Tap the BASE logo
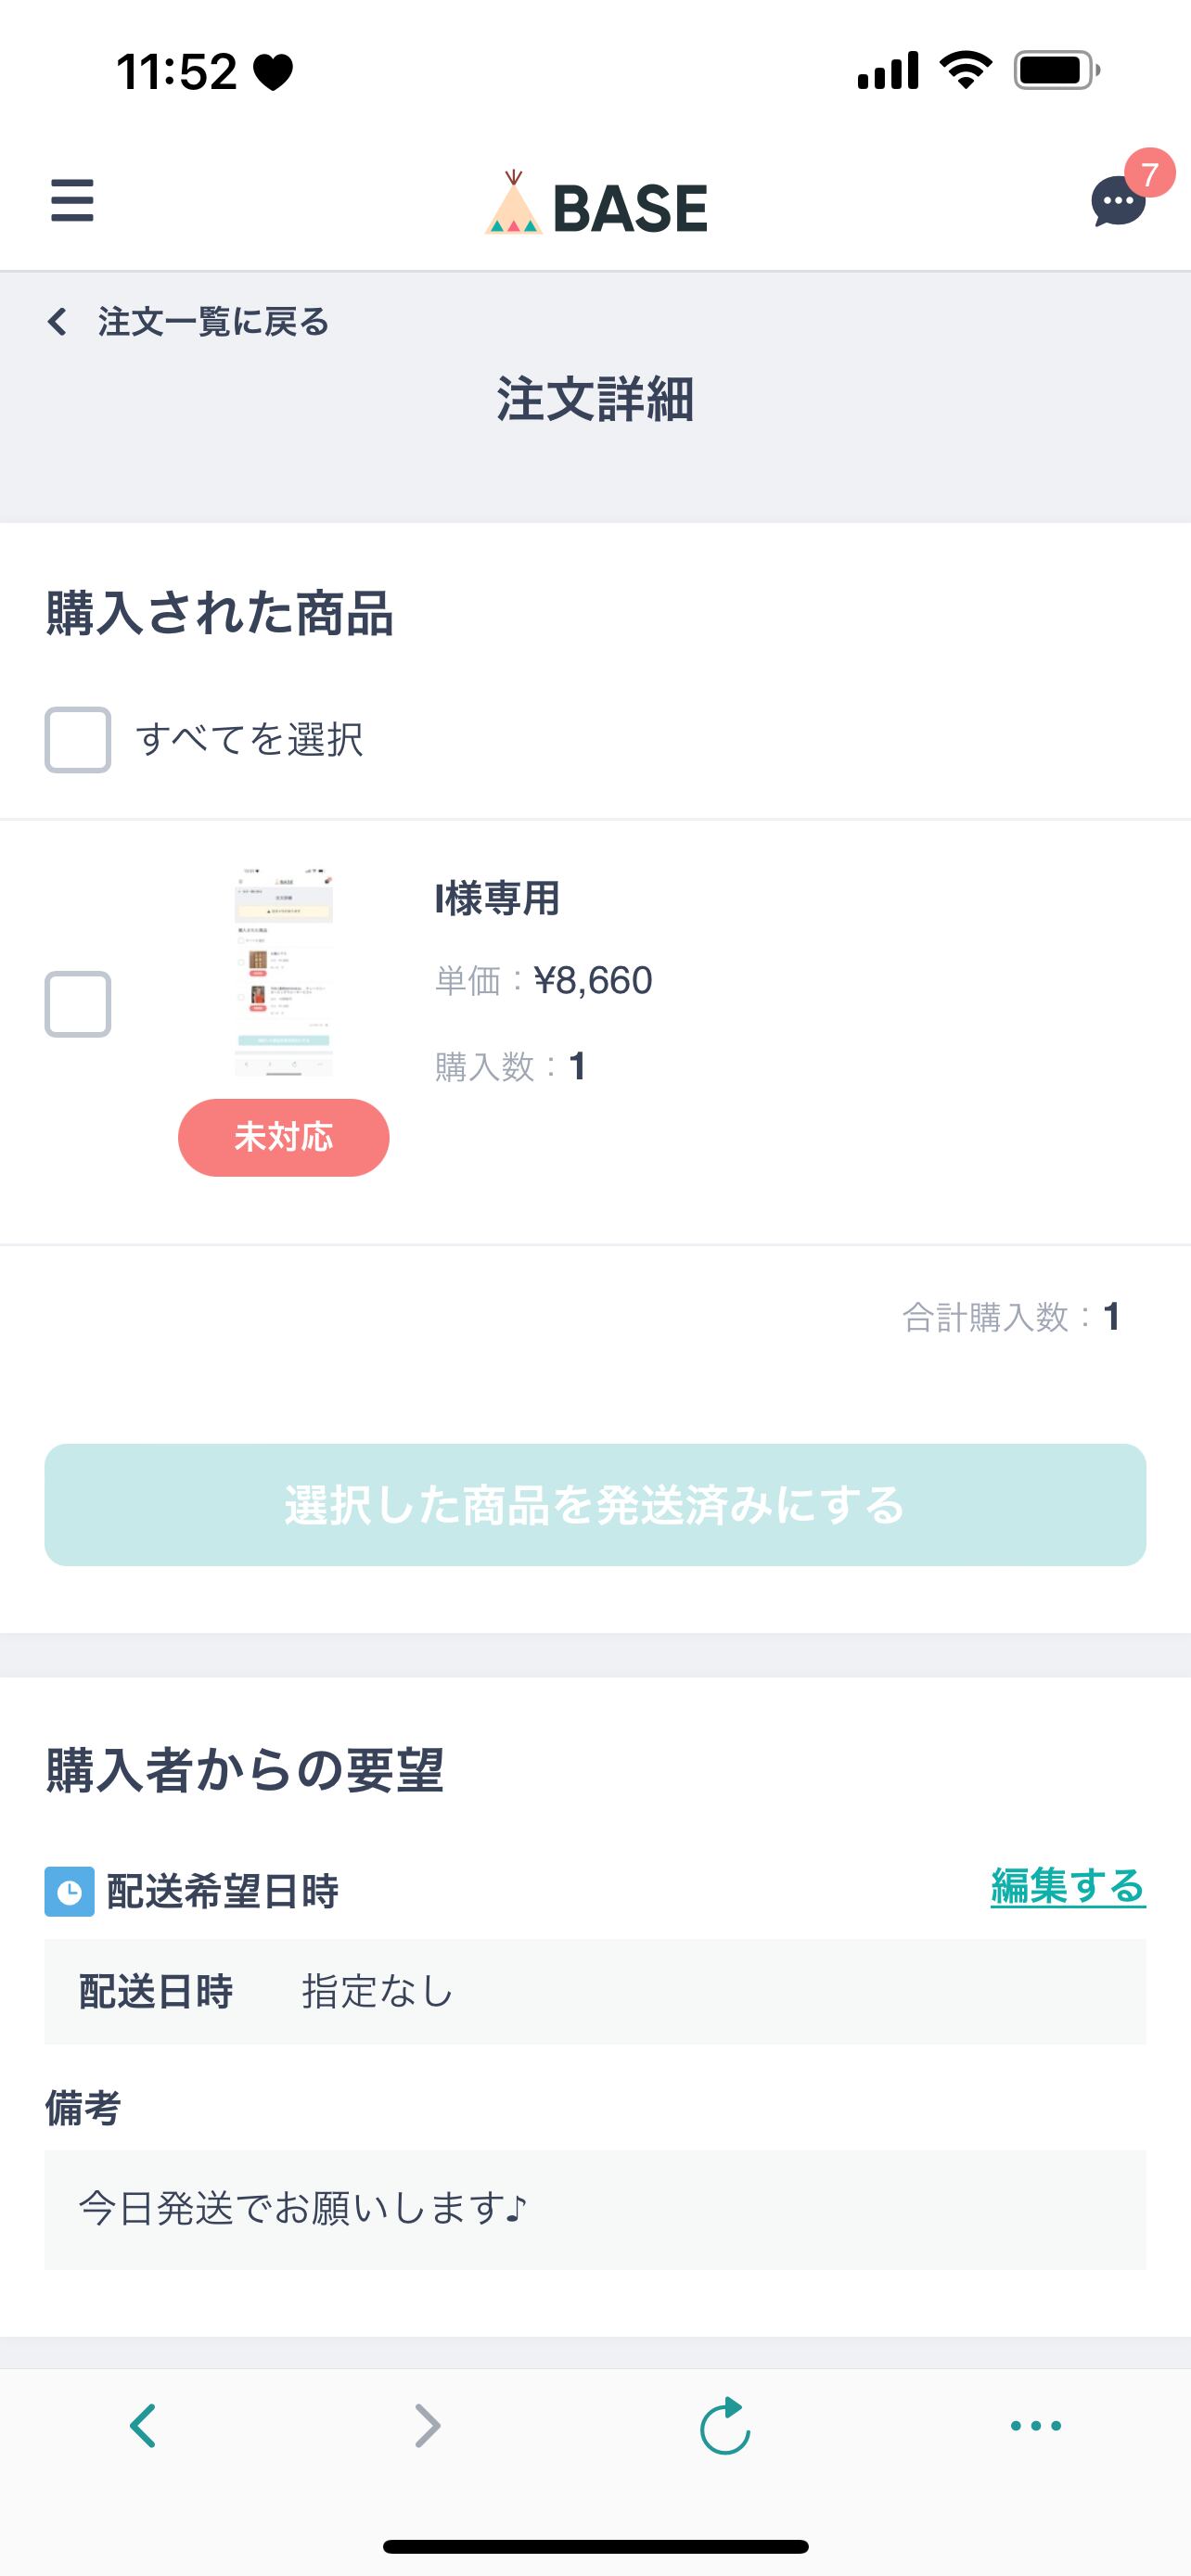The width and height of the screenshot is (1191, 2576). 596,205
